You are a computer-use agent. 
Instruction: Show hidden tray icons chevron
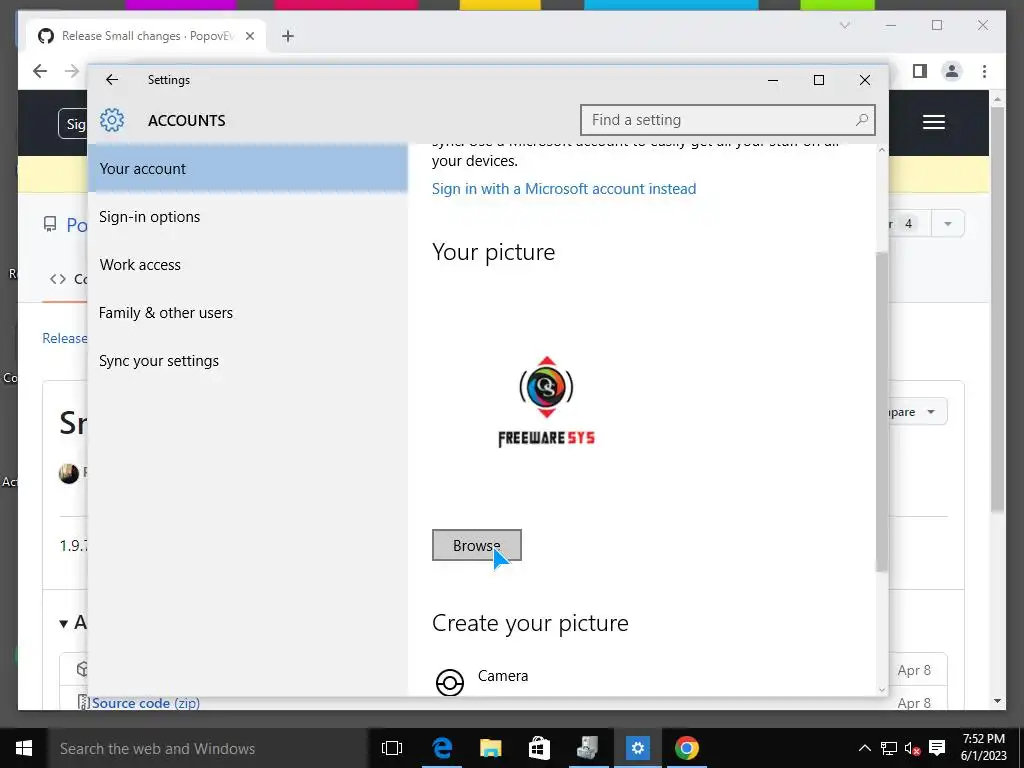tap(864, 748)
